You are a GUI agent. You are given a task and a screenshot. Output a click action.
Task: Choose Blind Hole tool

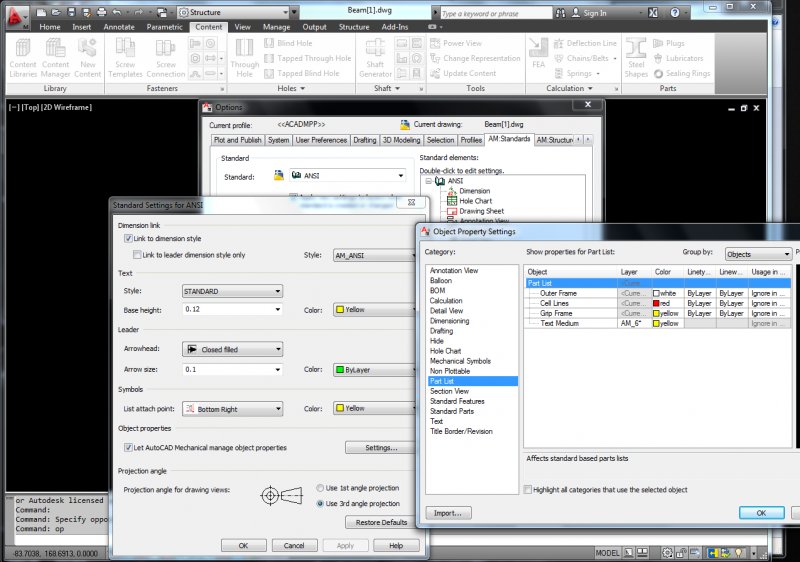tap(288, 43)
